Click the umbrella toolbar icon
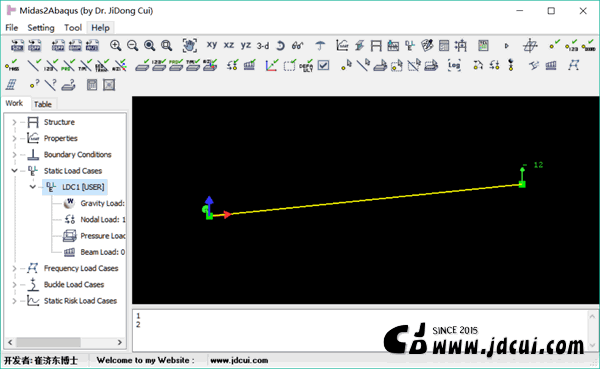Screen dimensions: 600x369 pos(320,46)
